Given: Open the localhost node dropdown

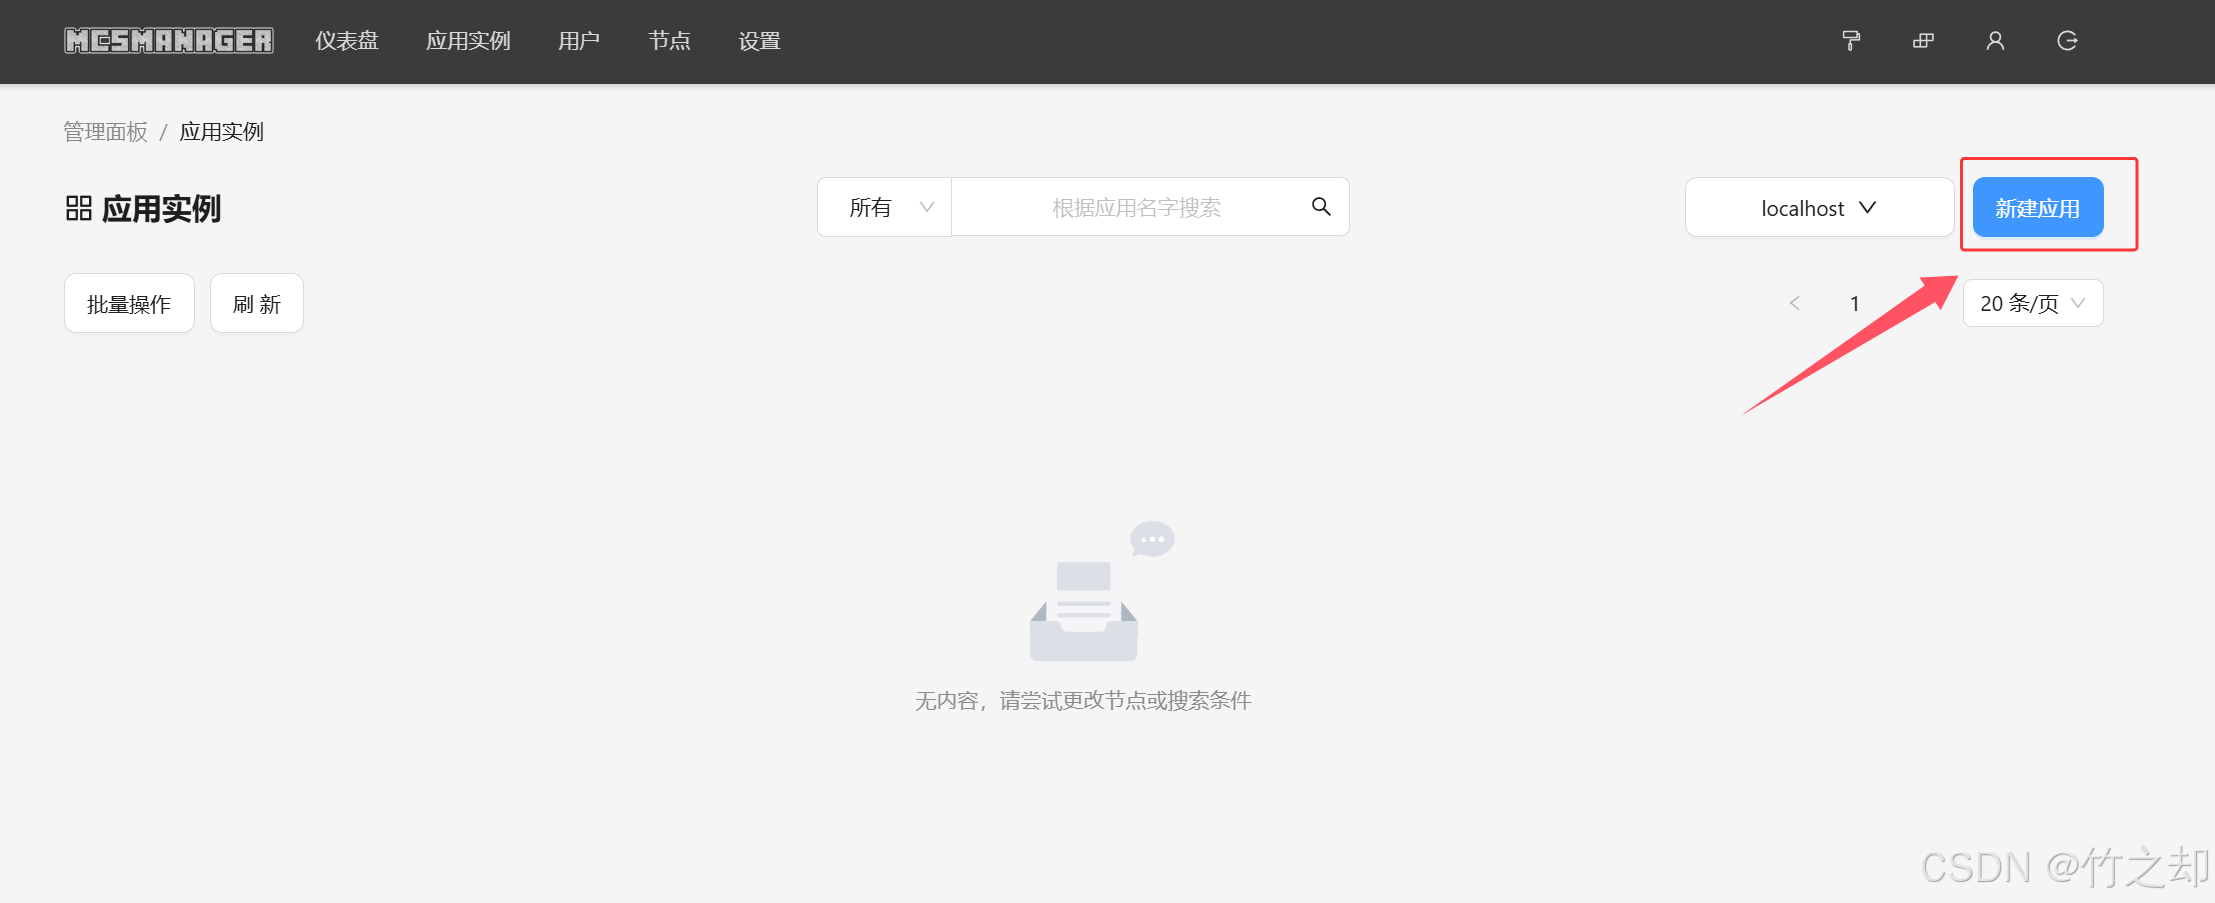Looking at the screenshot, I should [1819, 207].
